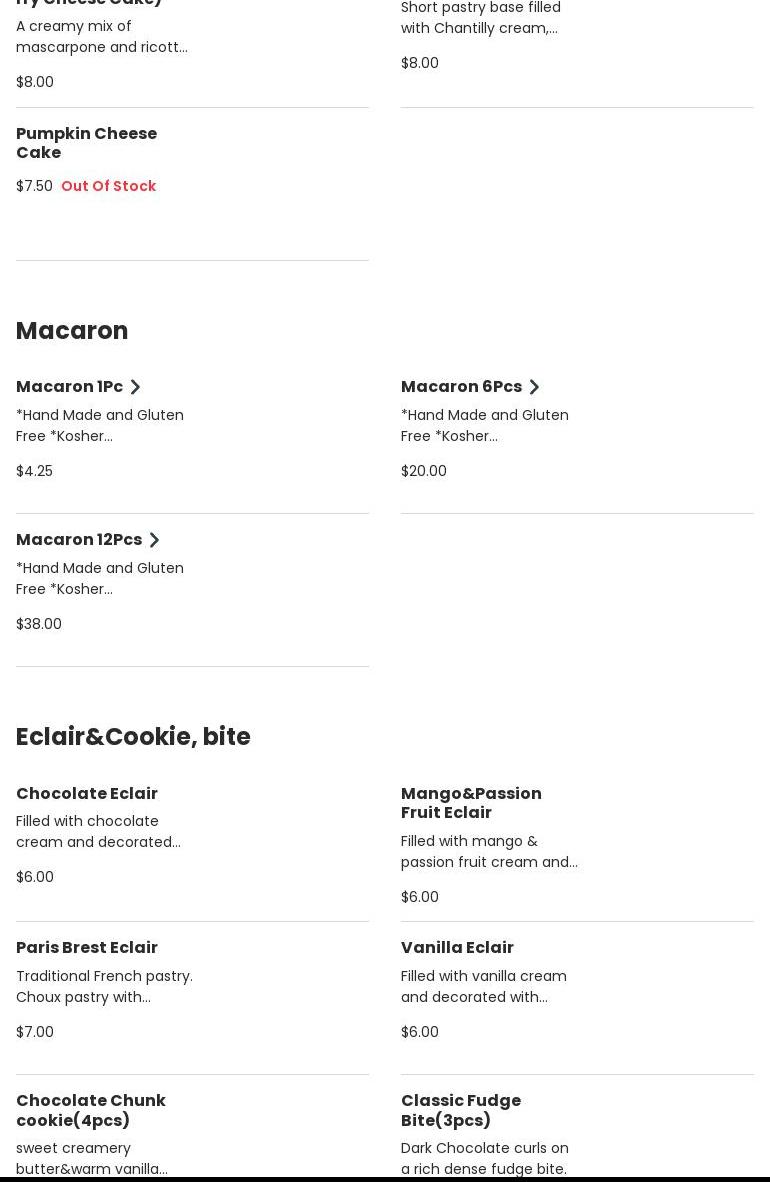The width and height of the screenshot is (770, 1182).
Task: Click the $7.50 Pumpkin Cheese Cake price
Action: tap(34, 187)
